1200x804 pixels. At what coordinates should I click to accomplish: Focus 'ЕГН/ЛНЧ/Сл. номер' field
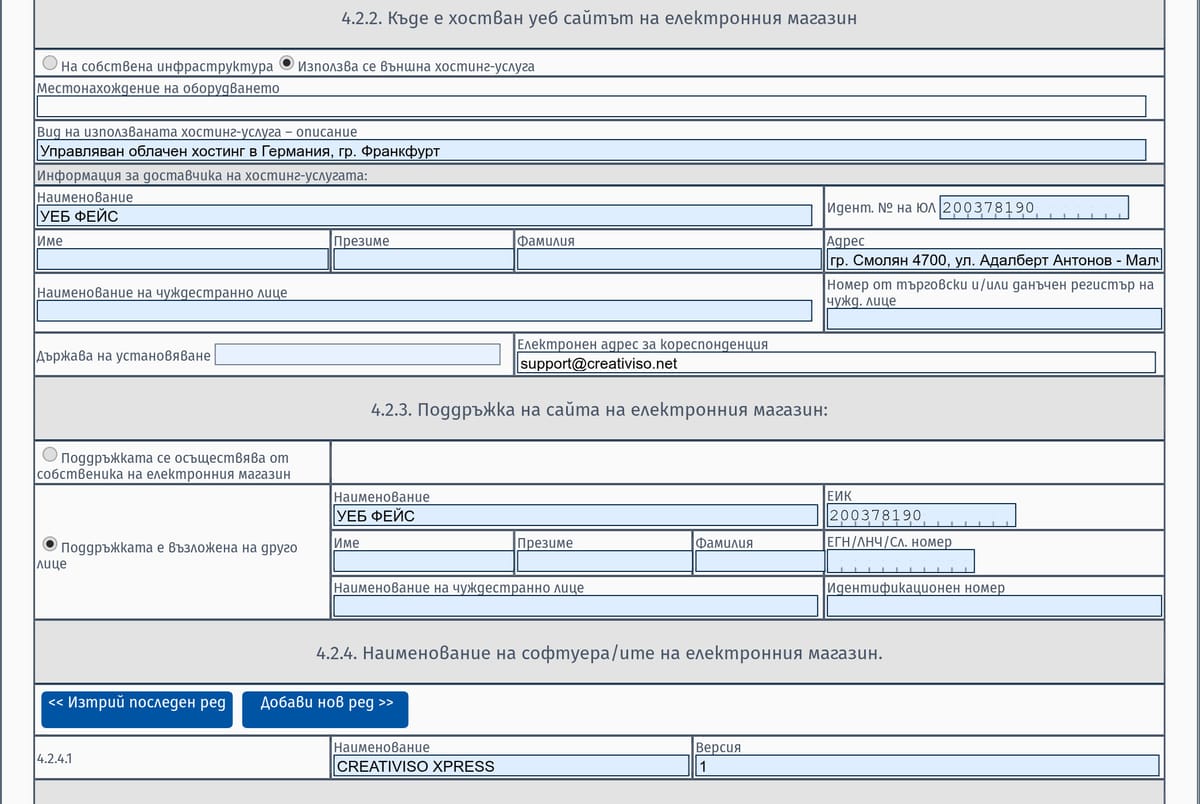pos(900,560)
